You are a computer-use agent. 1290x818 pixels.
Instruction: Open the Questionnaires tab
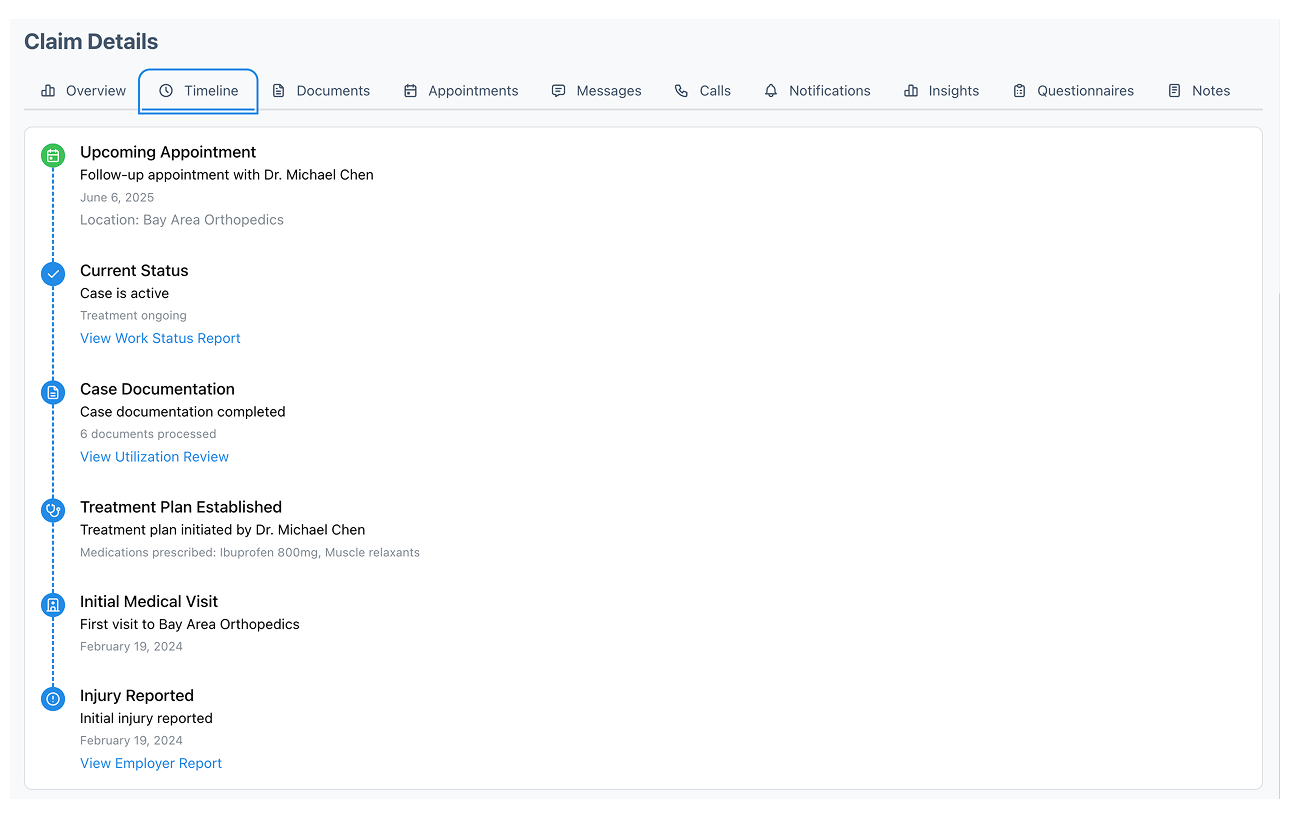(x=1073, y=90)
